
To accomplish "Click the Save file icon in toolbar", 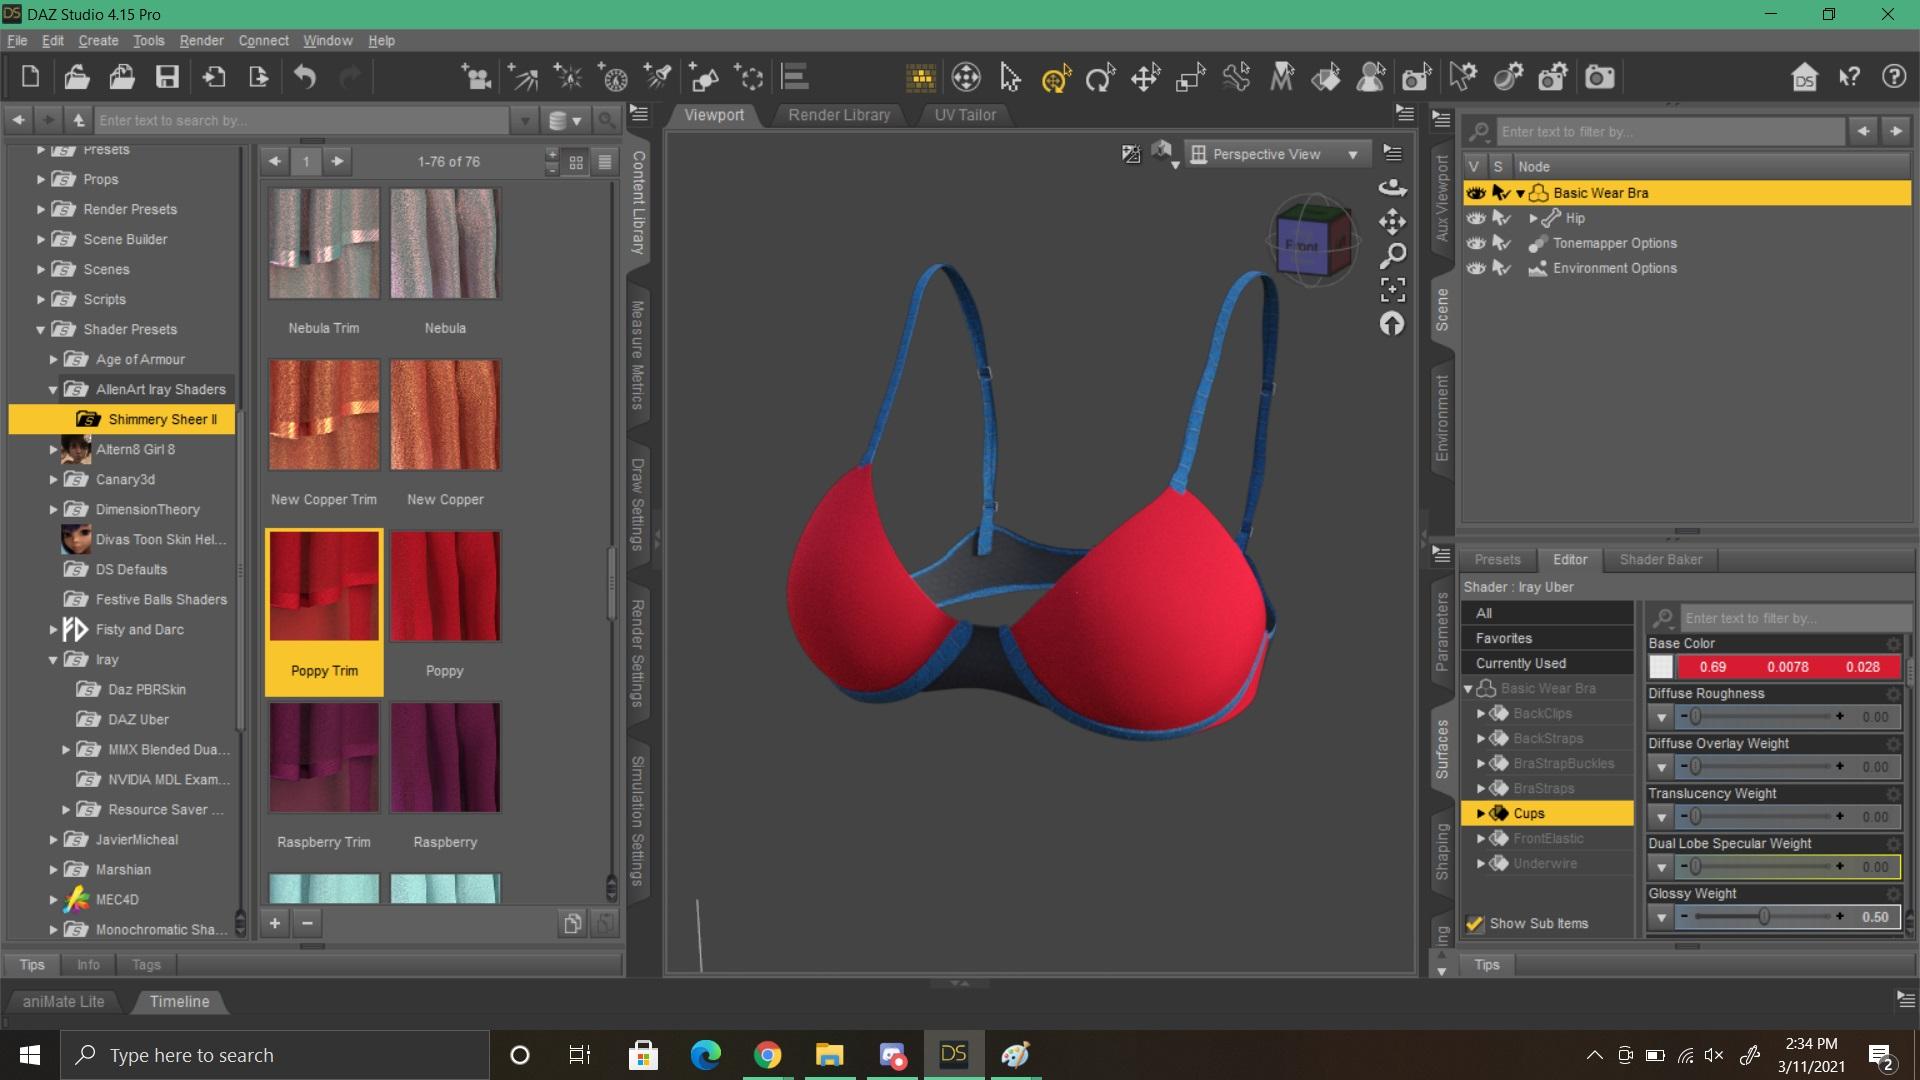I will 167,77.
